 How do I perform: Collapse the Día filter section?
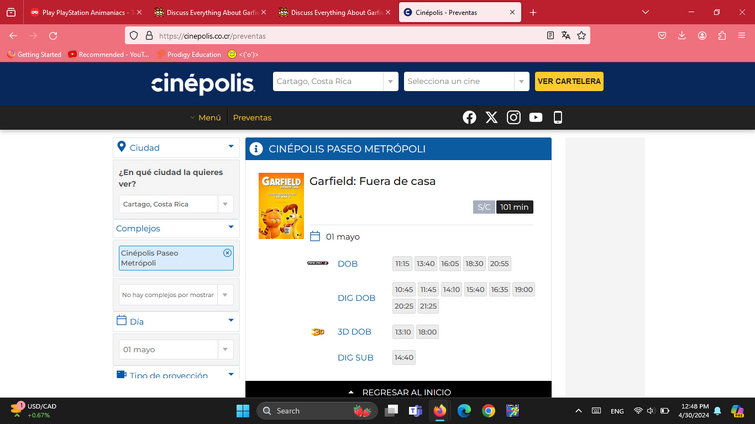click(x=176, y=321)
